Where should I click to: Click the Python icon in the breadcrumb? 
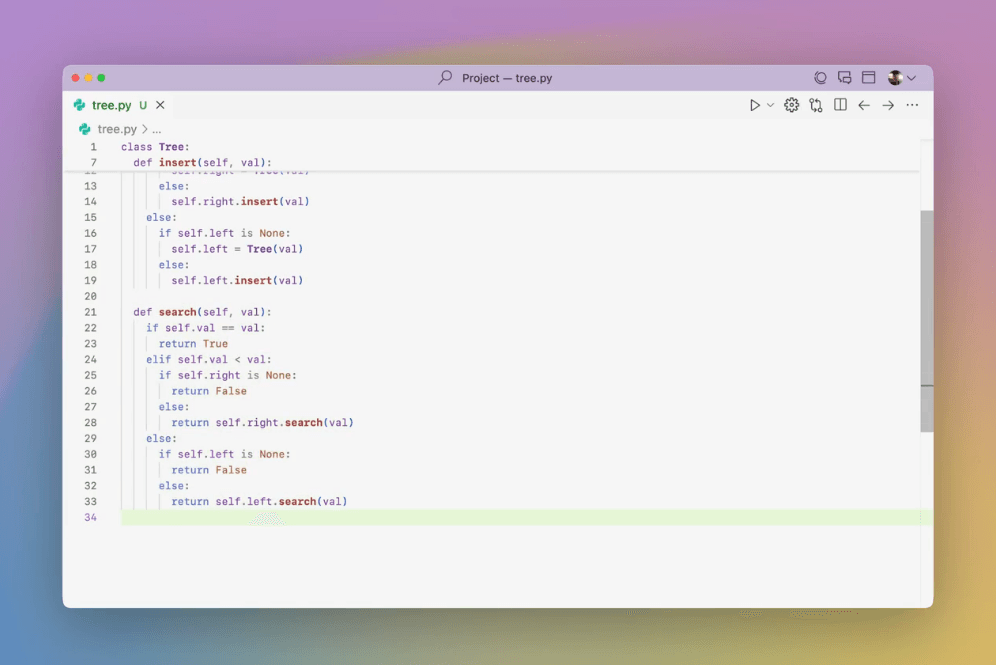pos(84,129)
